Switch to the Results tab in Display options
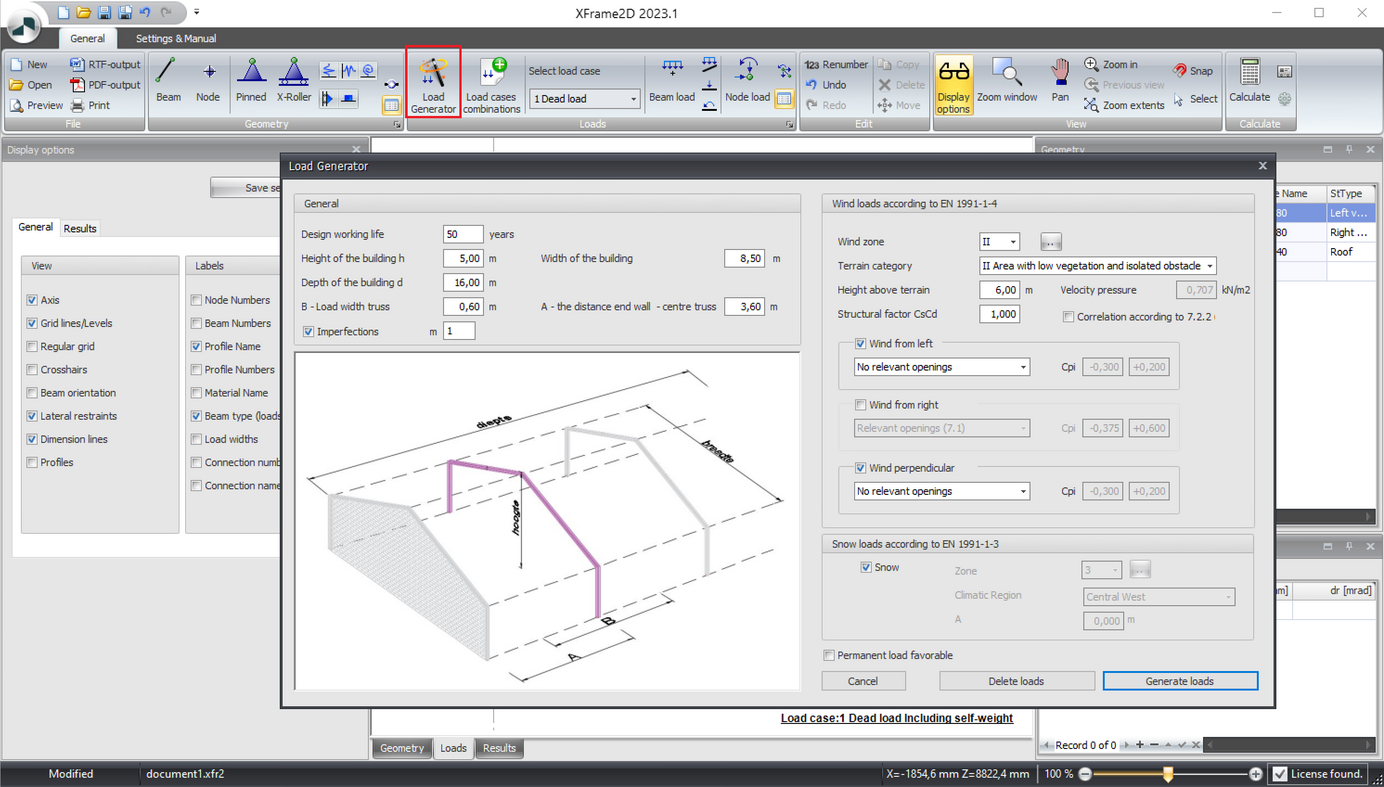The image size is (1384, 787). (x=79, y=228)
